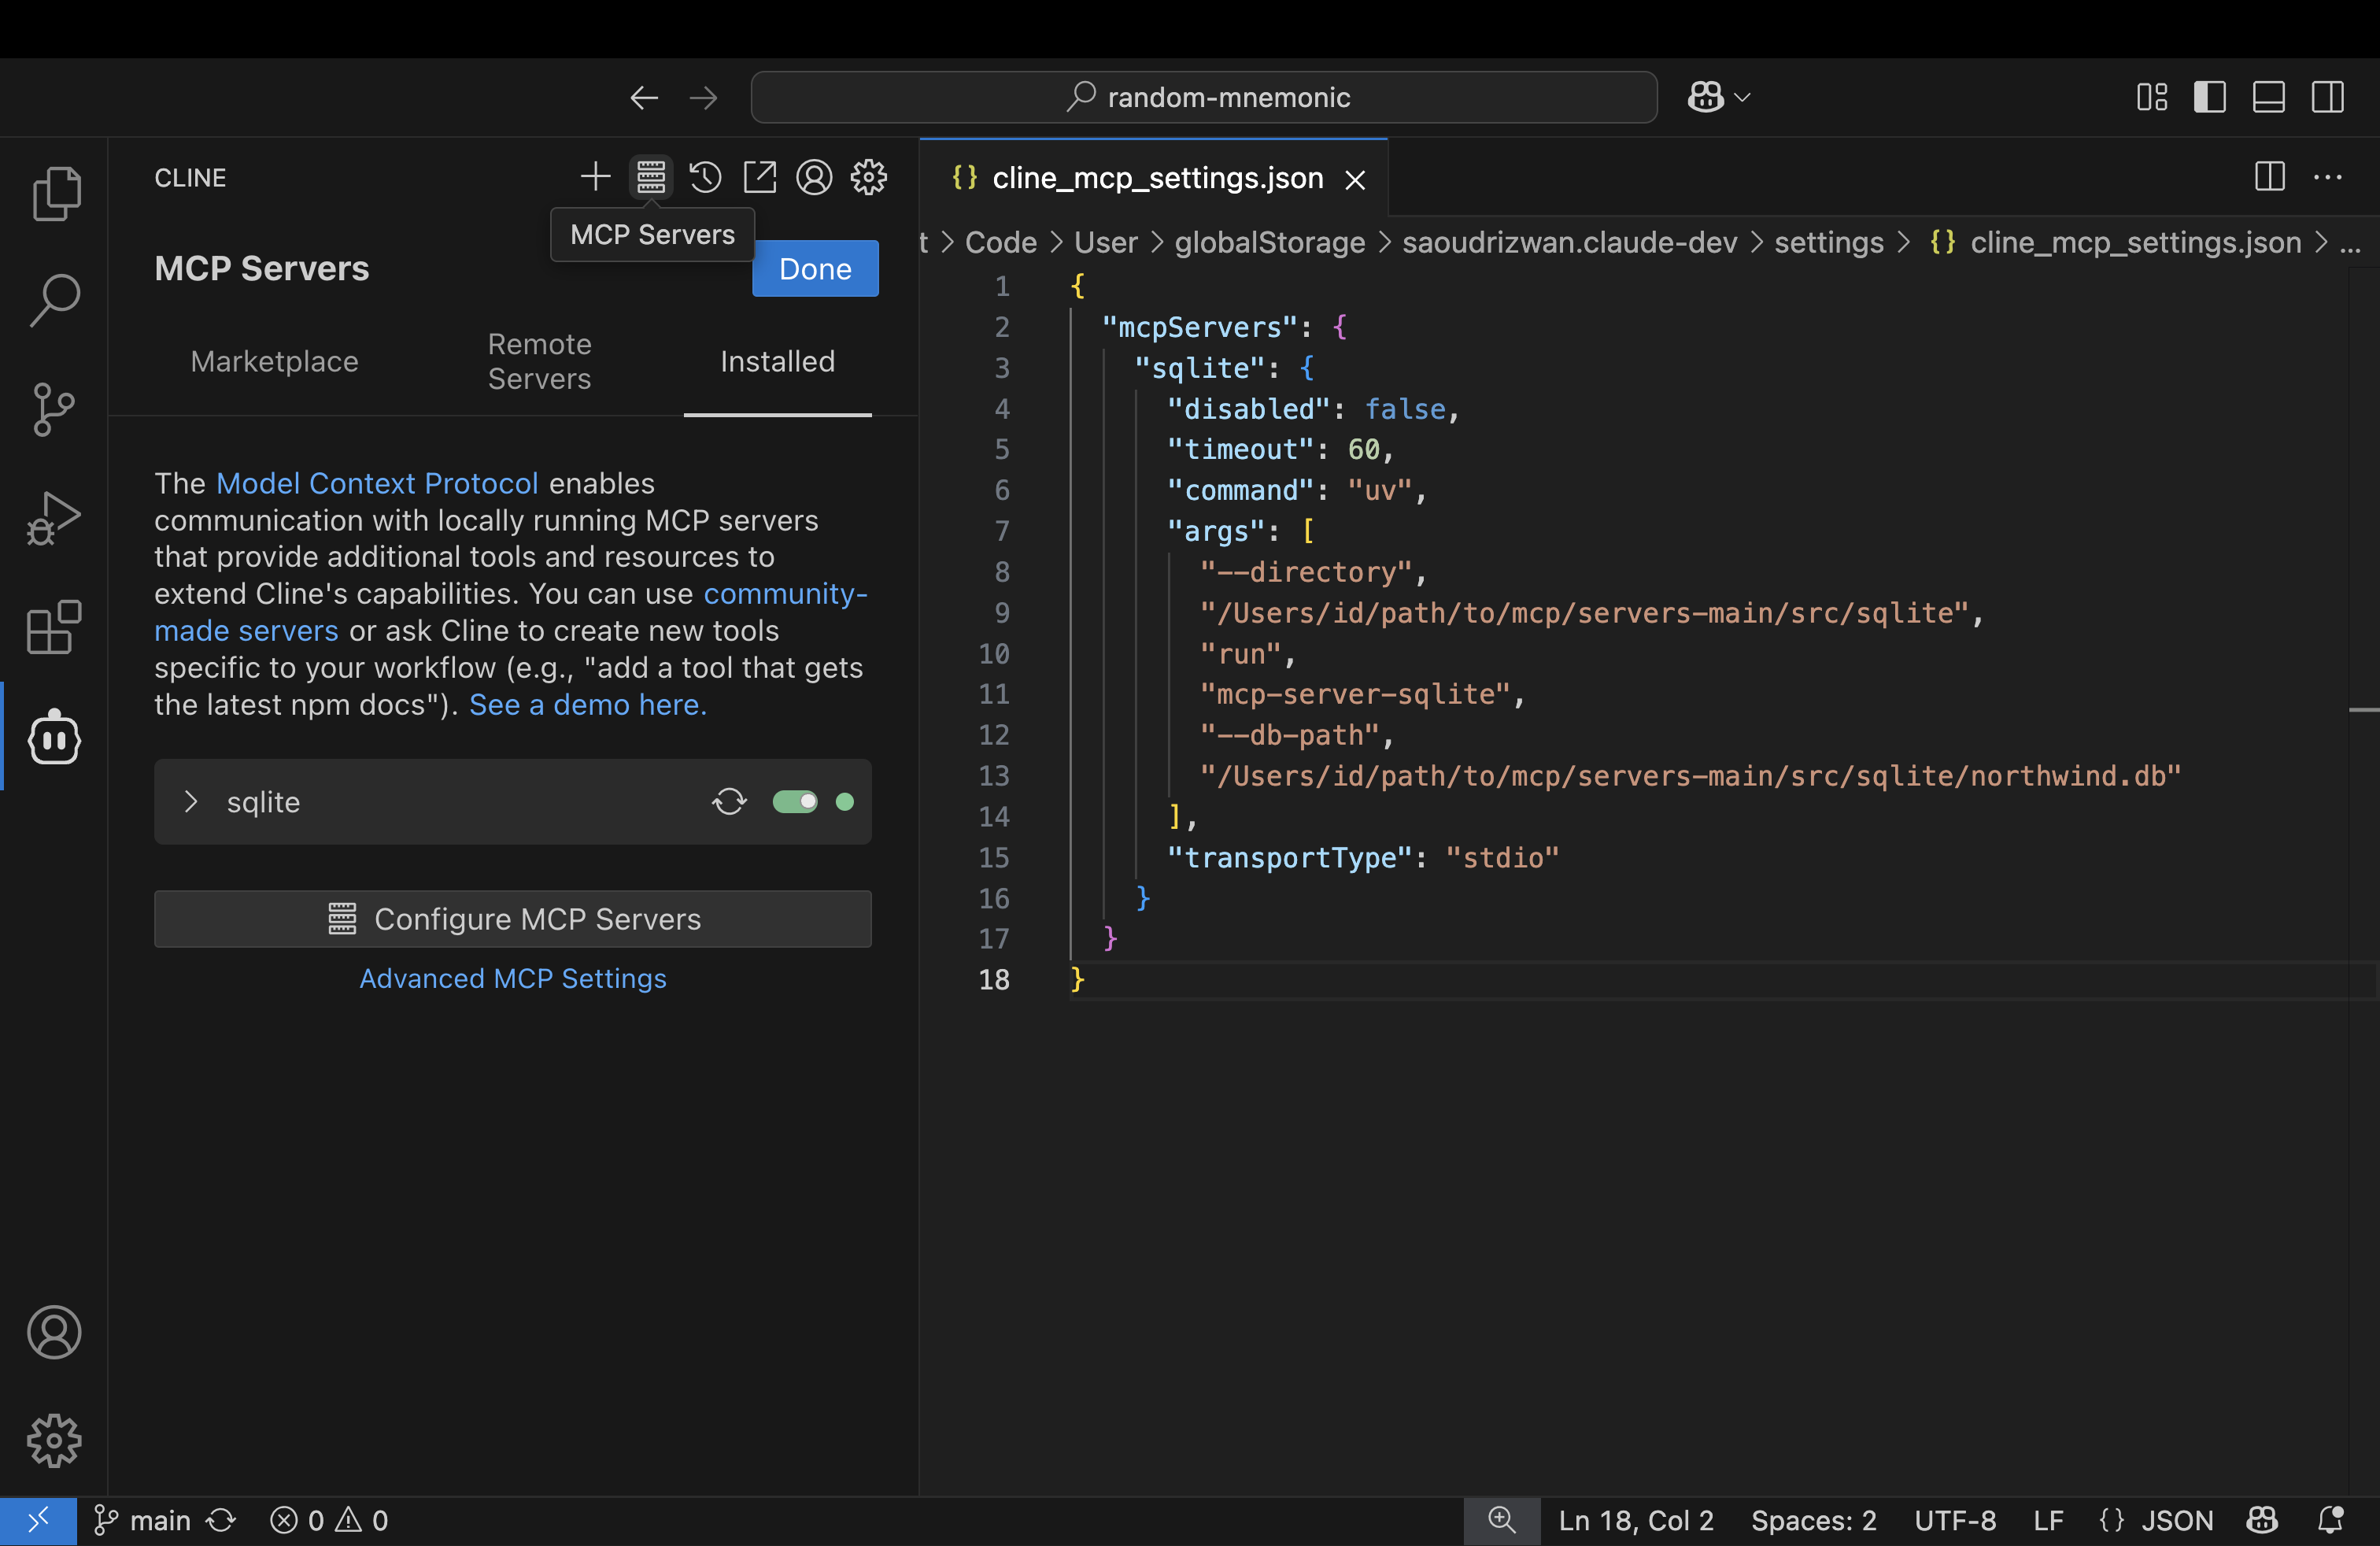Open Cline task history
This screenshot has height=1546, width=2380.
click(705, 177)
